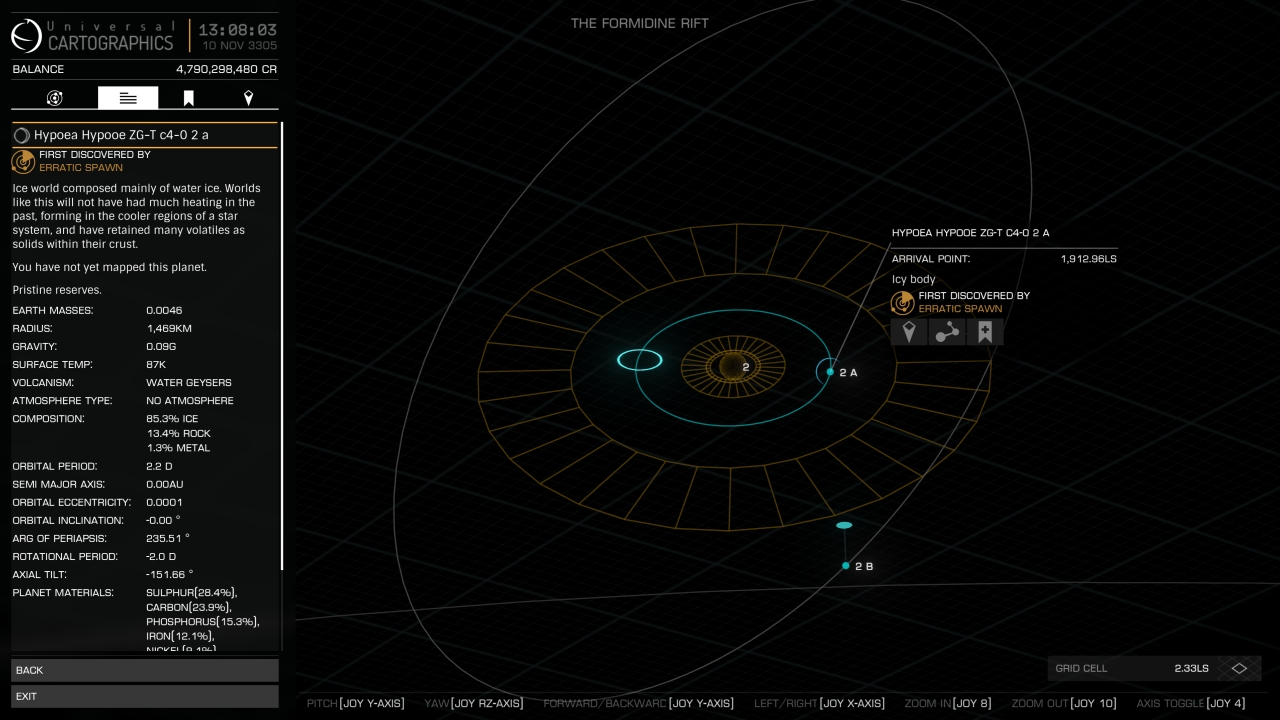This screenshot has width=1280, height=720.
Task: Click THE FORMIDINE RIFT region label
Action: (640, 23)
